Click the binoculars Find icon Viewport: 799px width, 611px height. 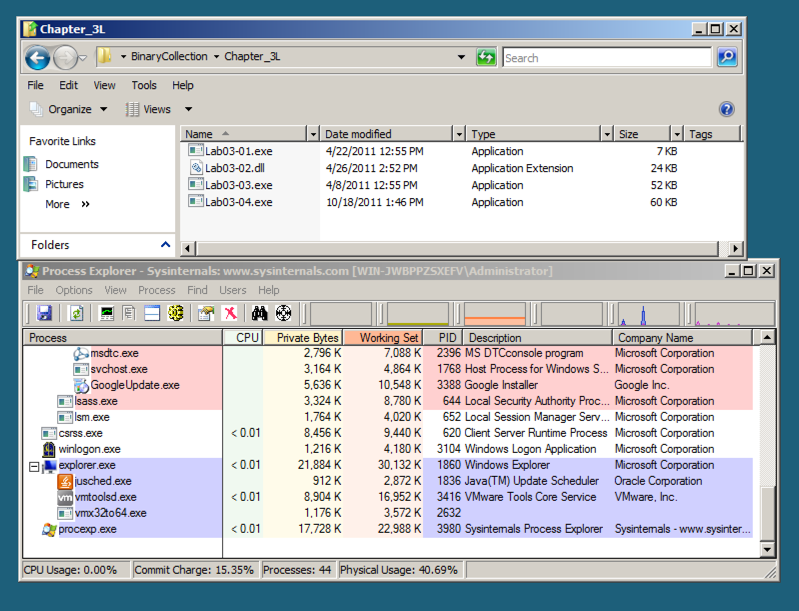[x=260, y=314]
